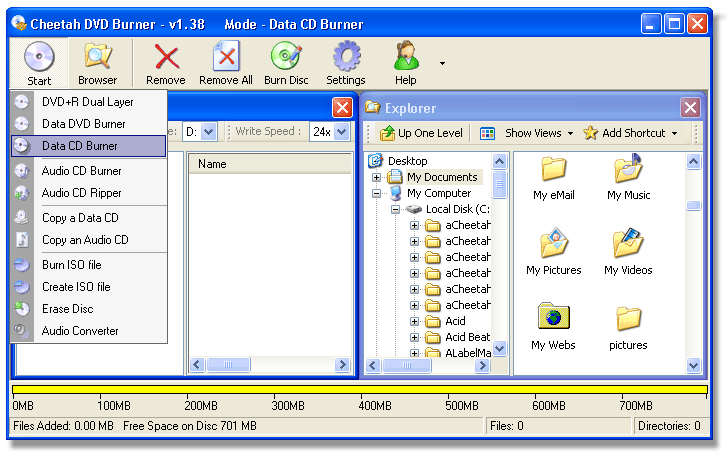Open Settings from the gear icon
Image resolution: width=728 pixels, height=458 pixels.
[x=346, y=63]
